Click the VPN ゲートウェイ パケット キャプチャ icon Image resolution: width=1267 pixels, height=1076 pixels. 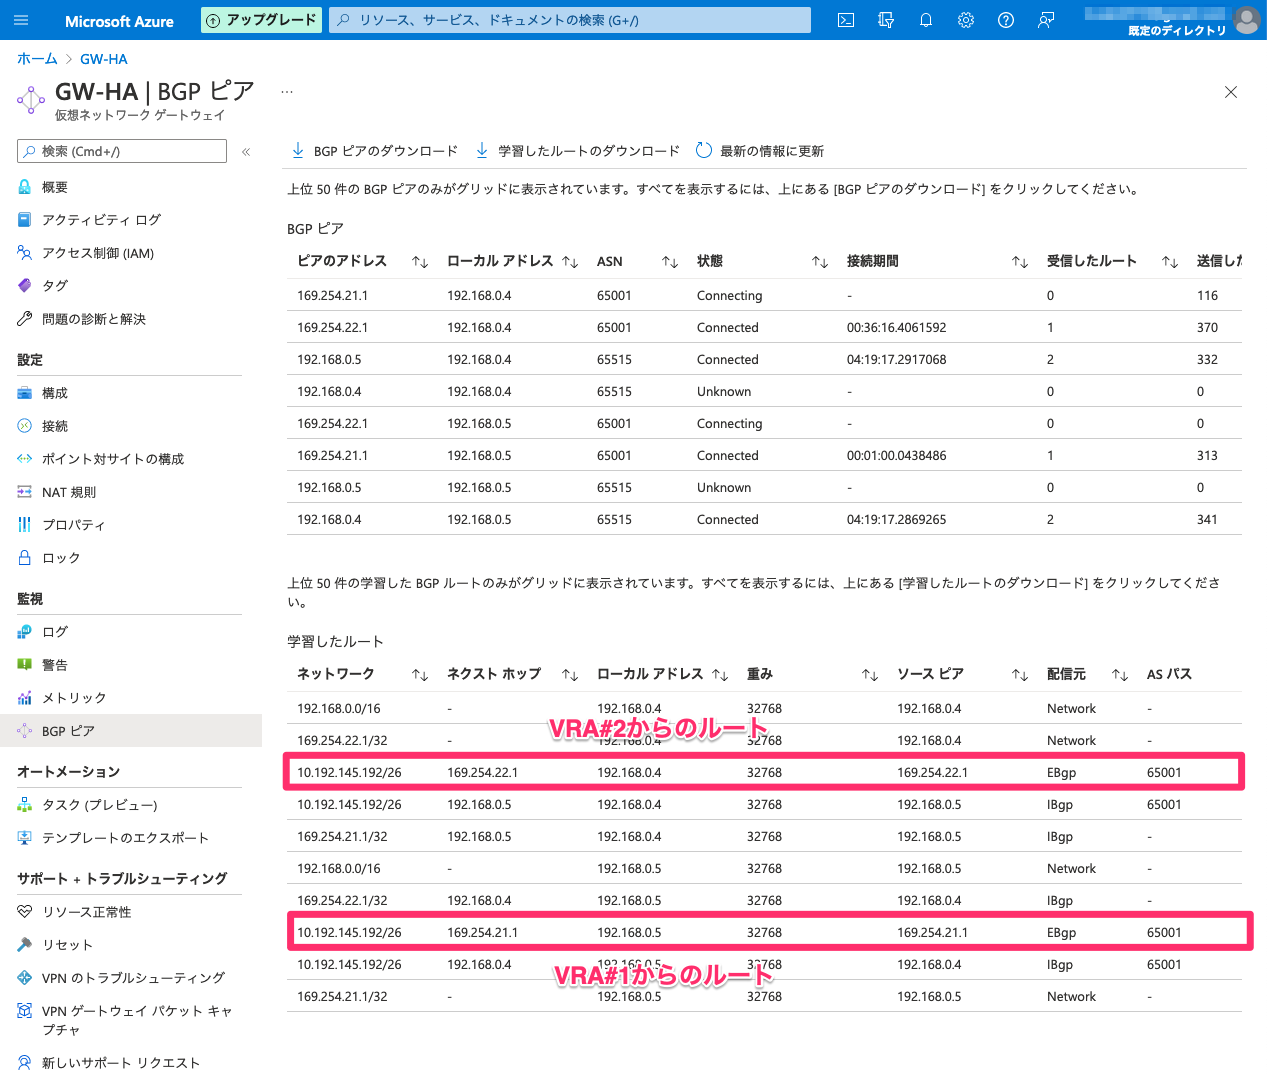25,1011
